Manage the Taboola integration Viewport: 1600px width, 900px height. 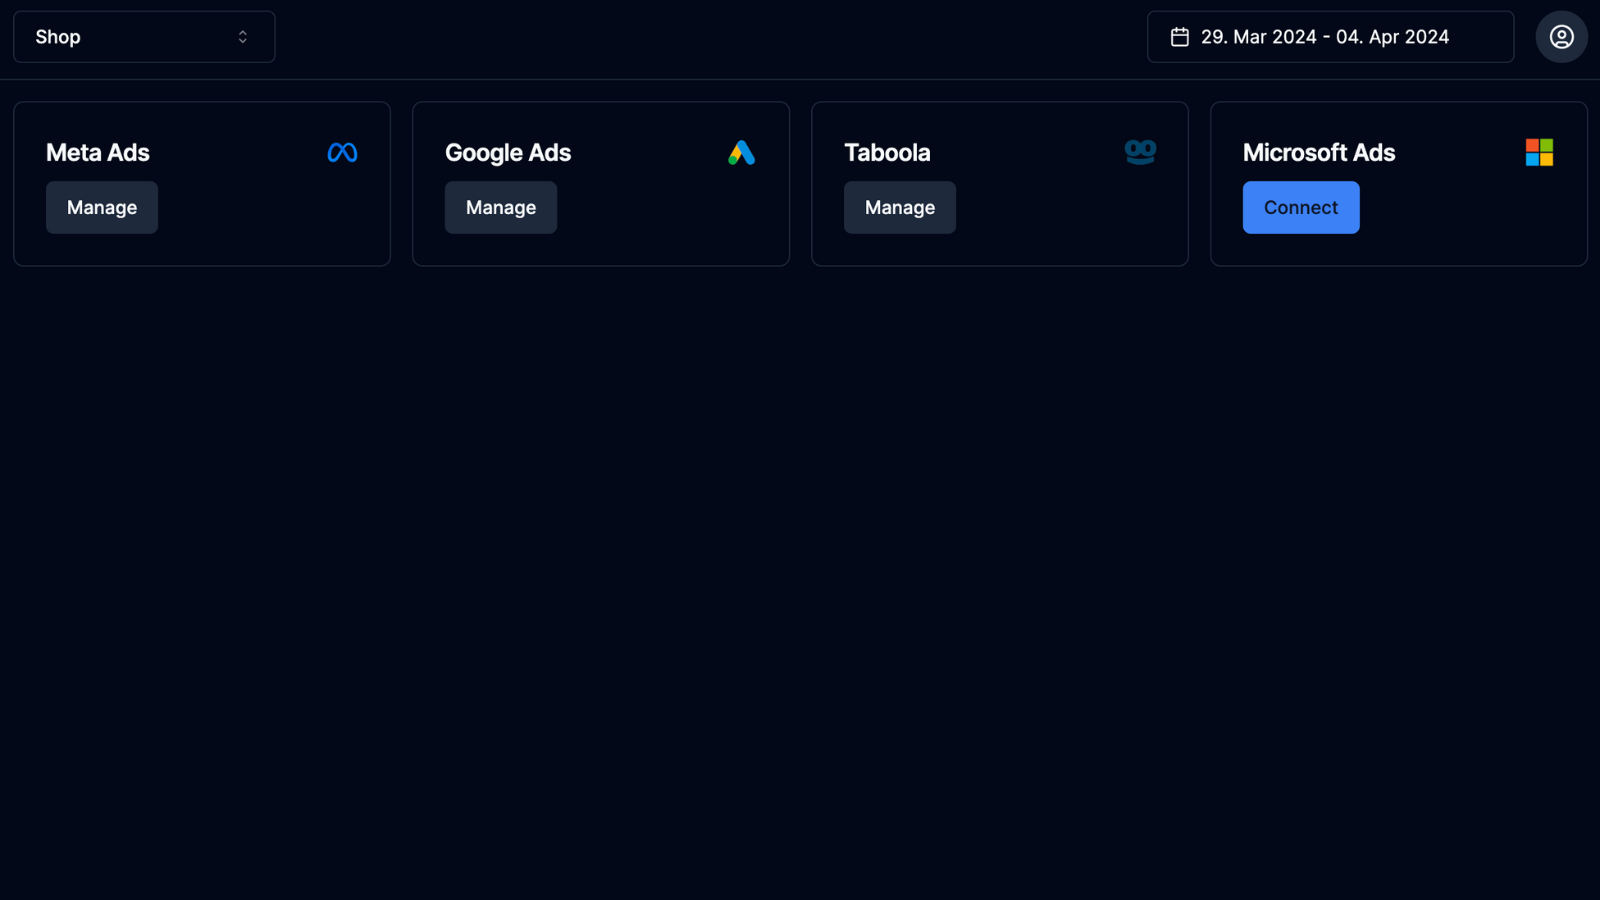pos(900,207)
